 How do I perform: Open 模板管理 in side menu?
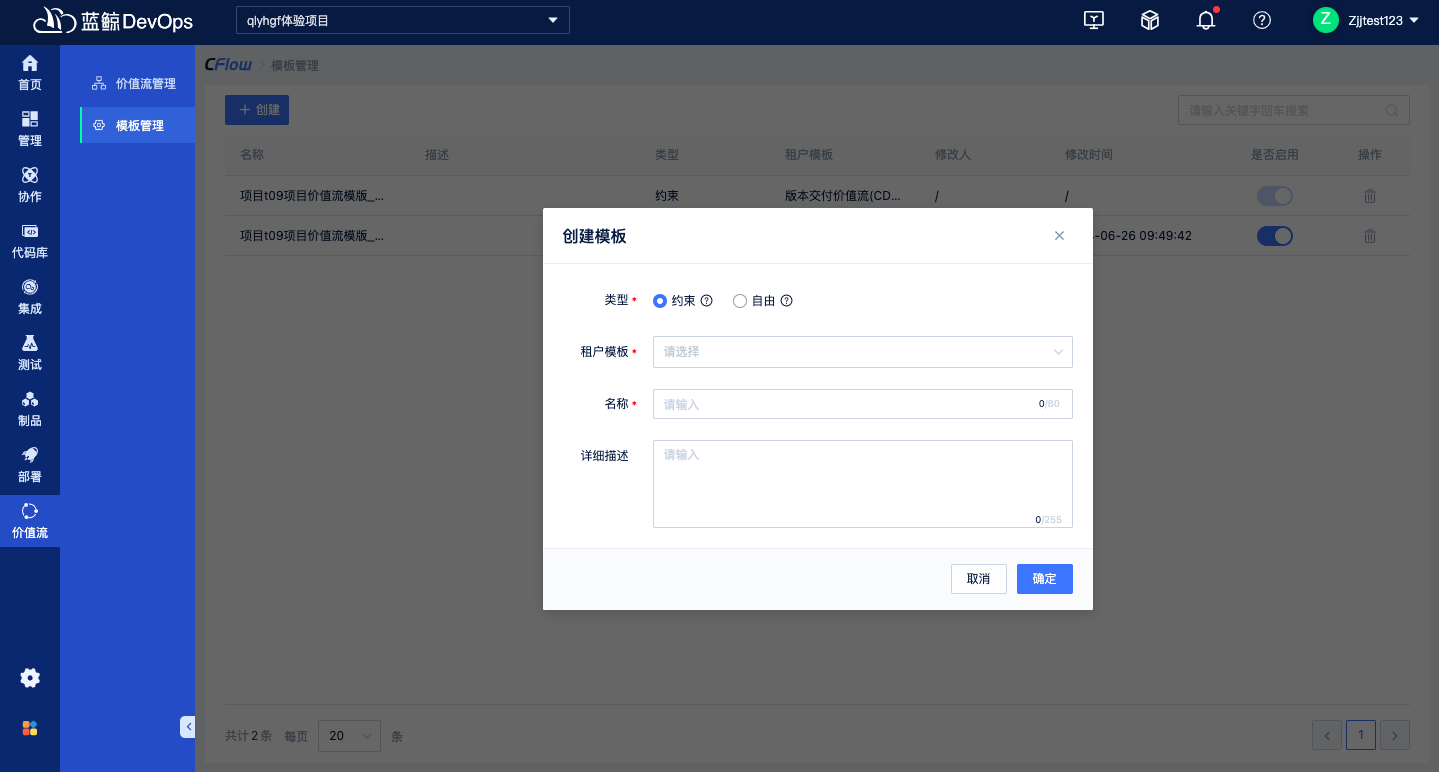pyautogui.click(x=137, y=125)
